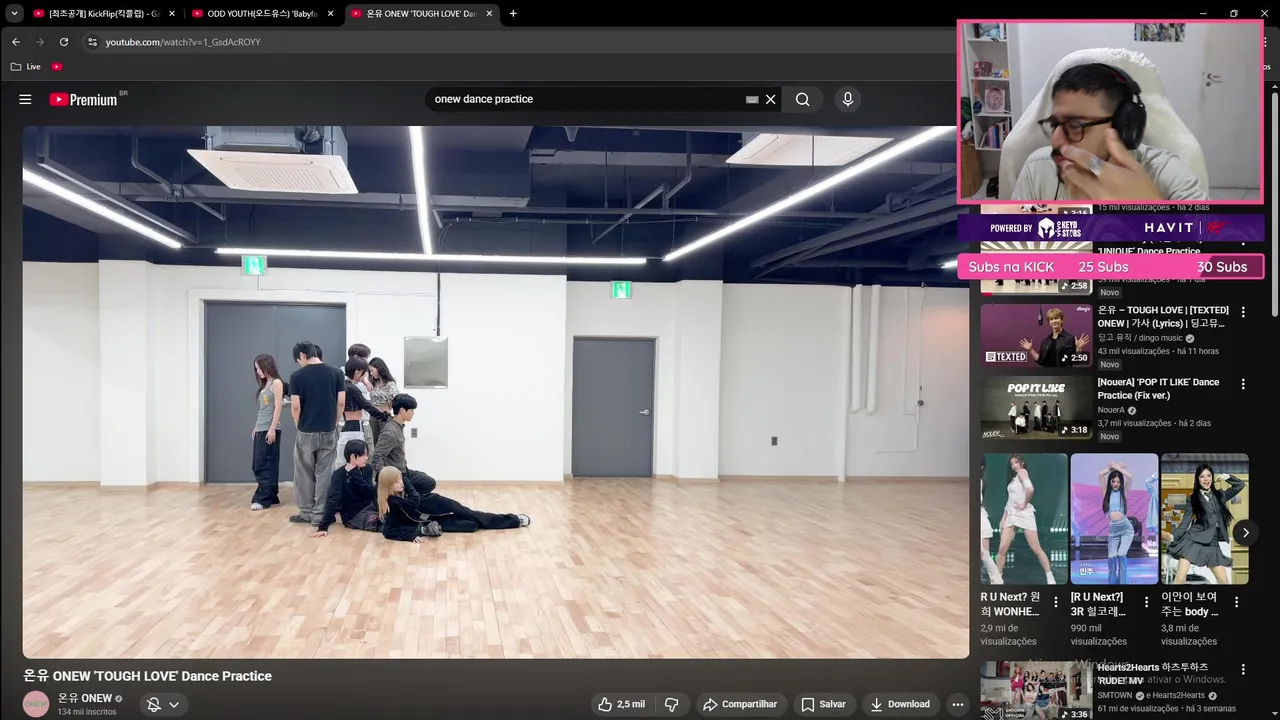The width and height of the screenshot is (1280, 720).
Task: Open the on-screen keyboard icon in search
Action: pos(752,99)
